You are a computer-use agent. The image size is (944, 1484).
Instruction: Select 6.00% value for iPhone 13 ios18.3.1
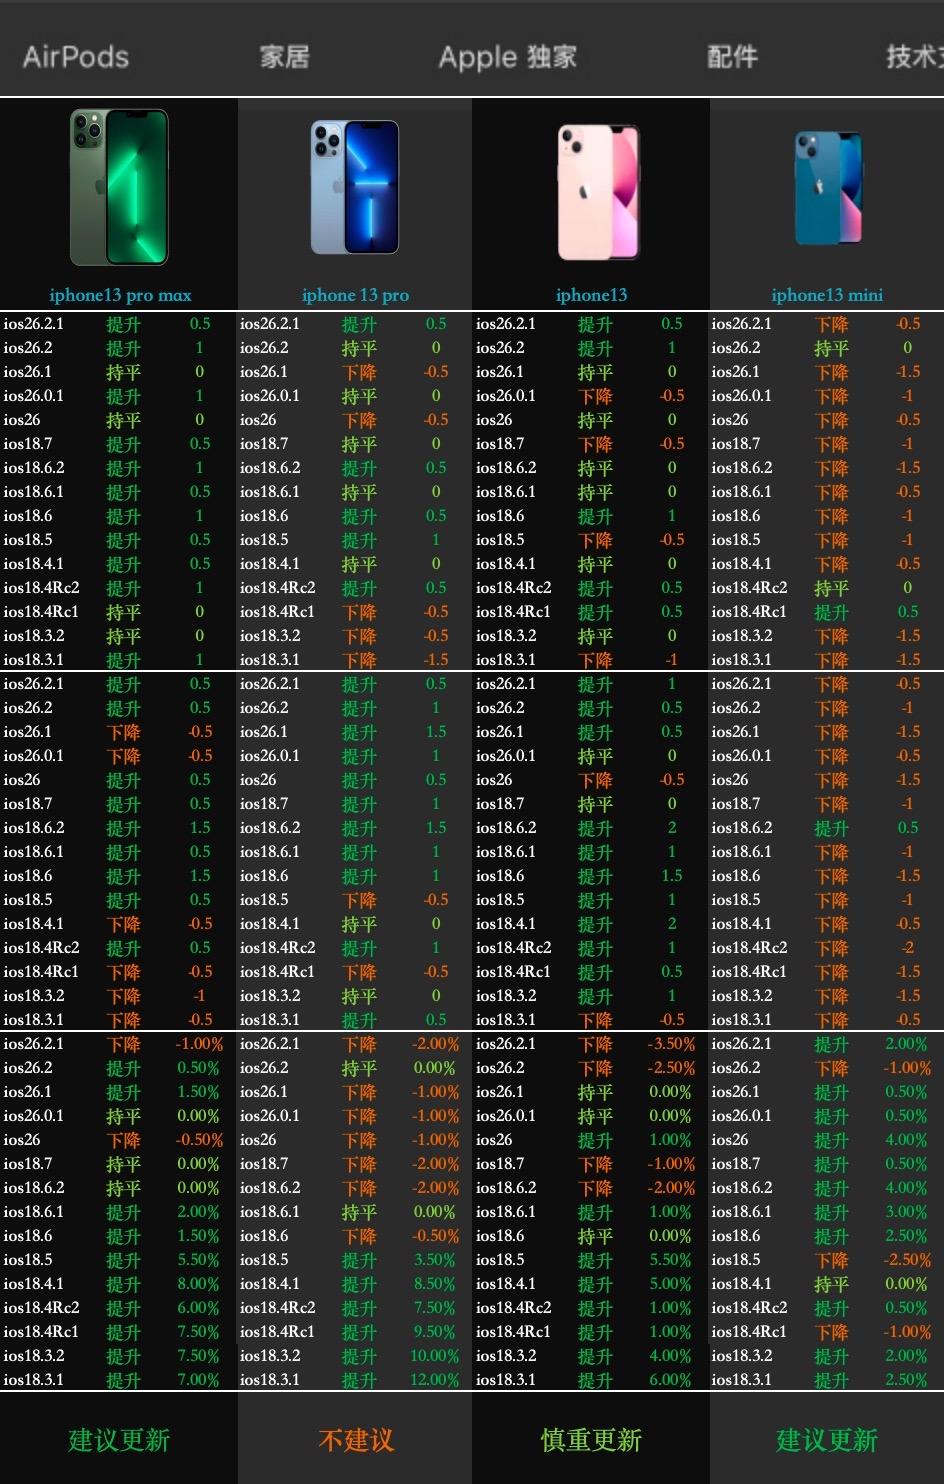point(670,1380)
